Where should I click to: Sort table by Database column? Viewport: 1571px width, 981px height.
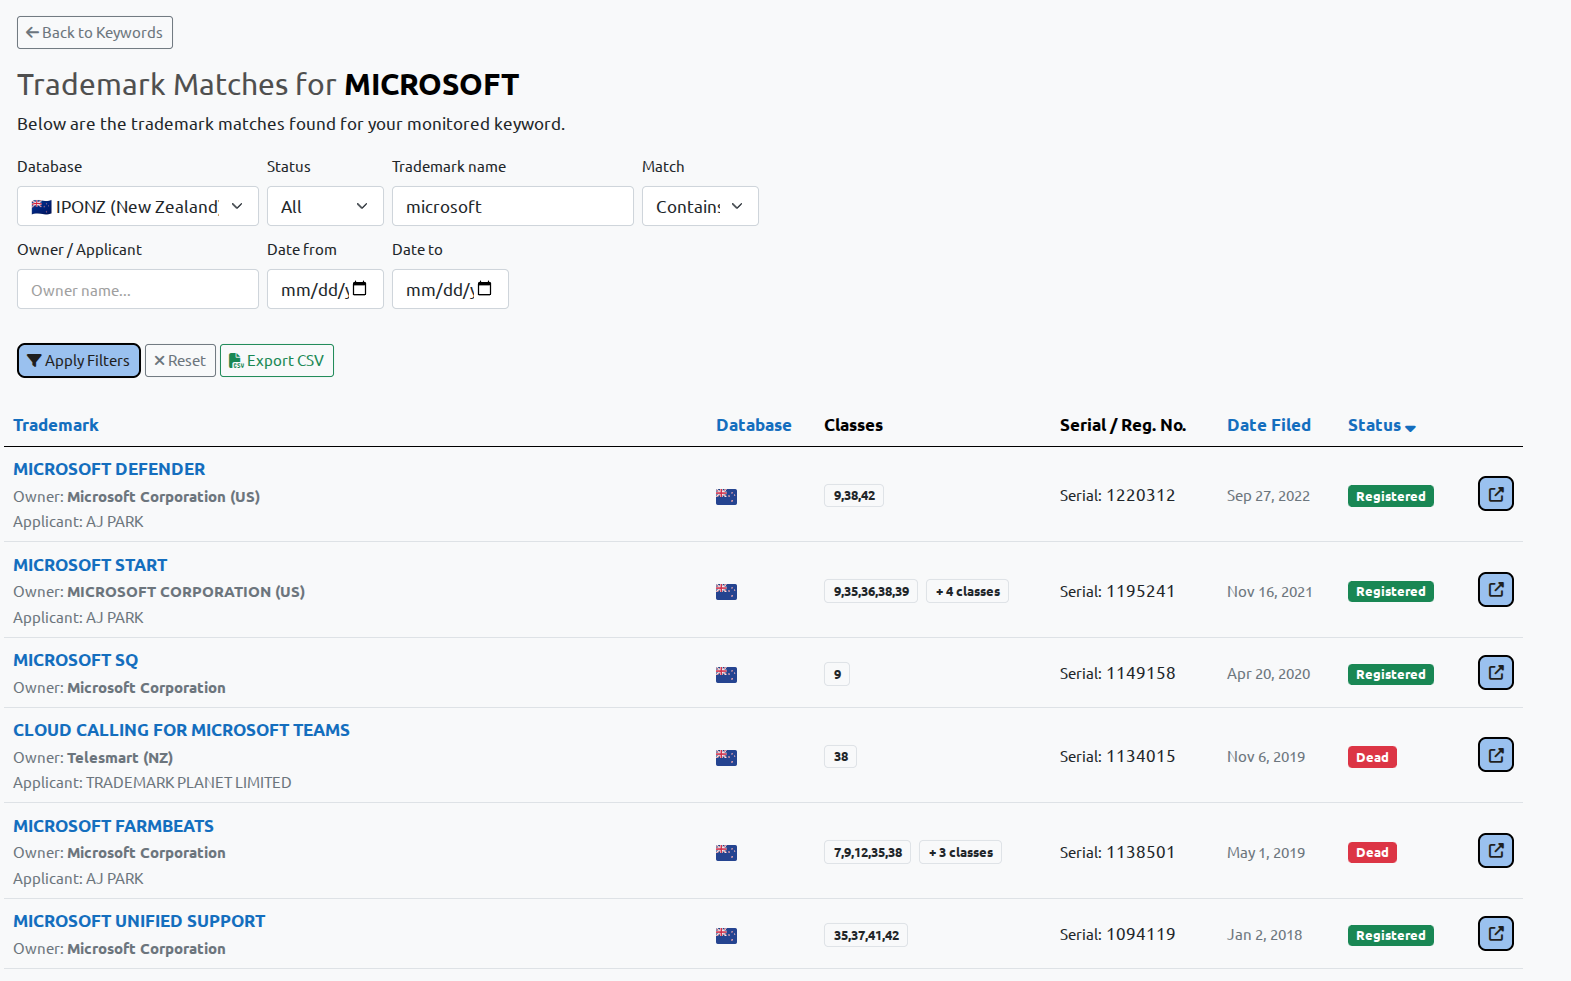[754, 425]
